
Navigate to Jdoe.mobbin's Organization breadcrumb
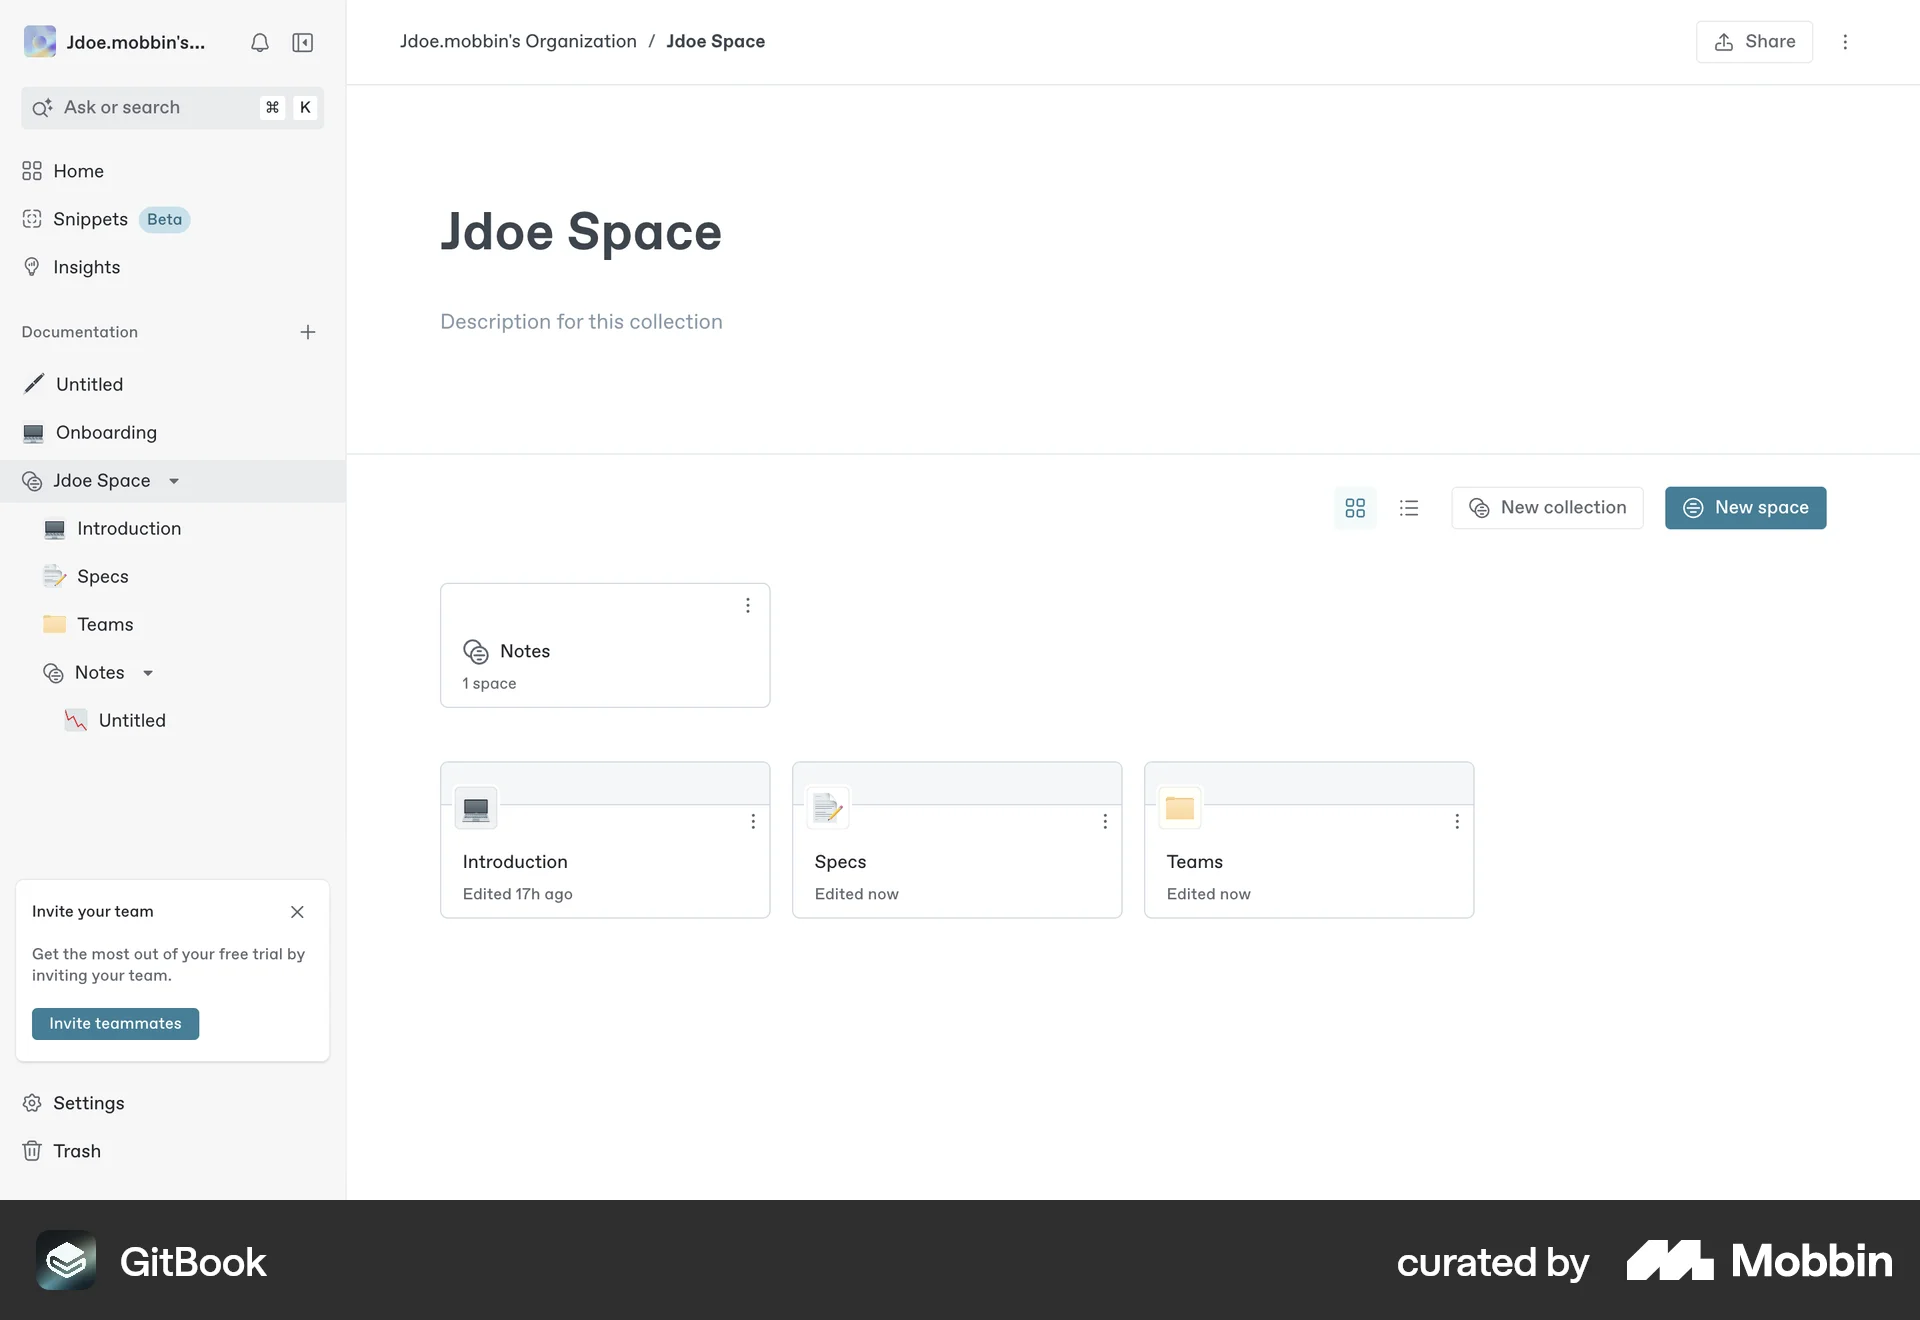point(517,41)
